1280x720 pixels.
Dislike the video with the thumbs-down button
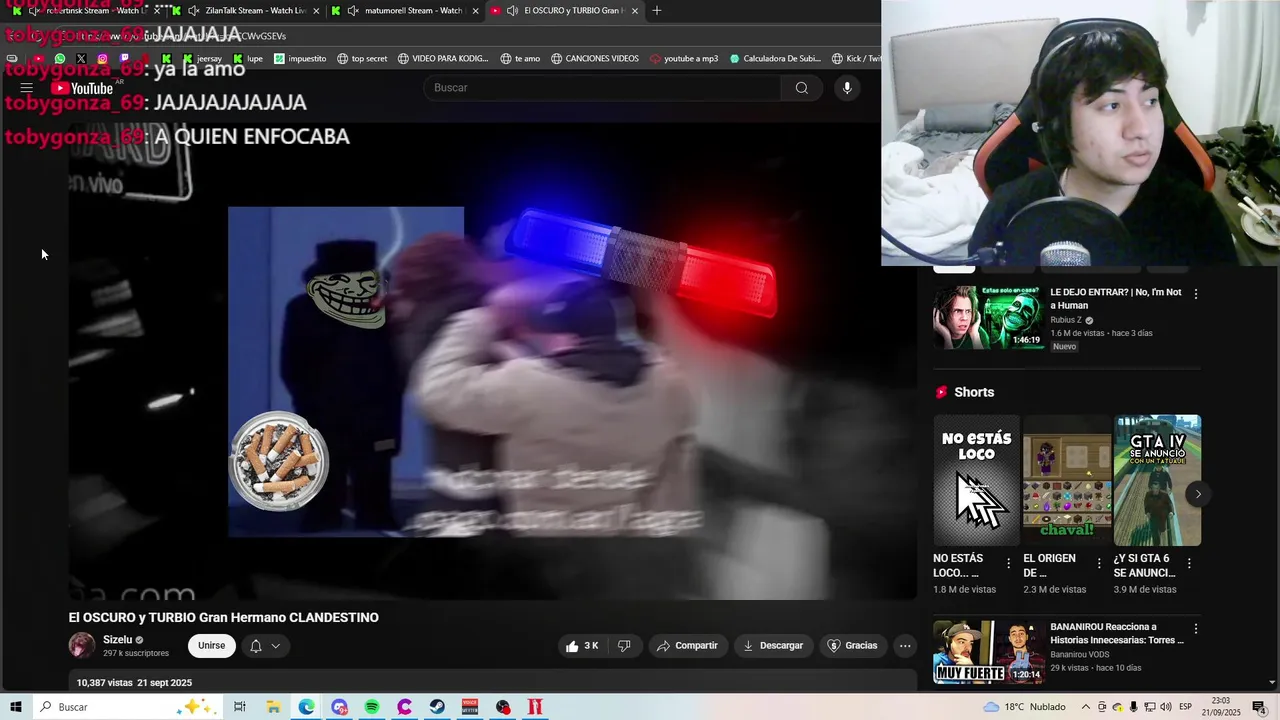624,646
